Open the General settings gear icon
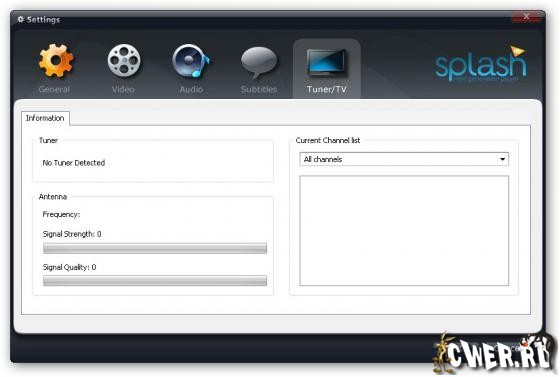Screen dimensions: 560x377 (x=56, y=61)
